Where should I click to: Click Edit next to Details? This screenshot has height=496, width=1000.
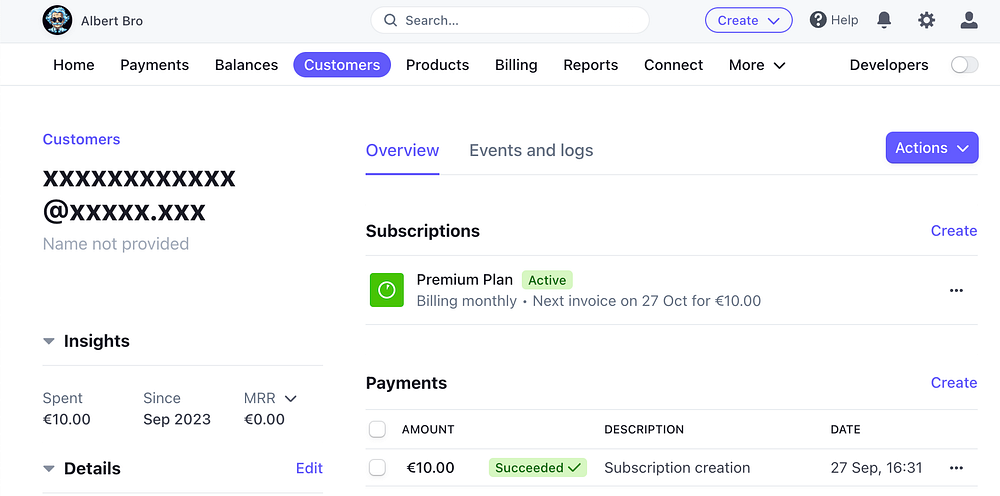pyautogui.click(x=309, y=468)
